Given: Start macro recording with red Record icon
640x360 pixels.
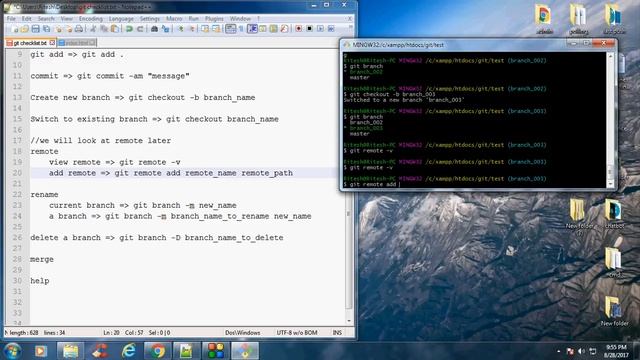Looking at the screenshot, I should (x=298, y=29).
